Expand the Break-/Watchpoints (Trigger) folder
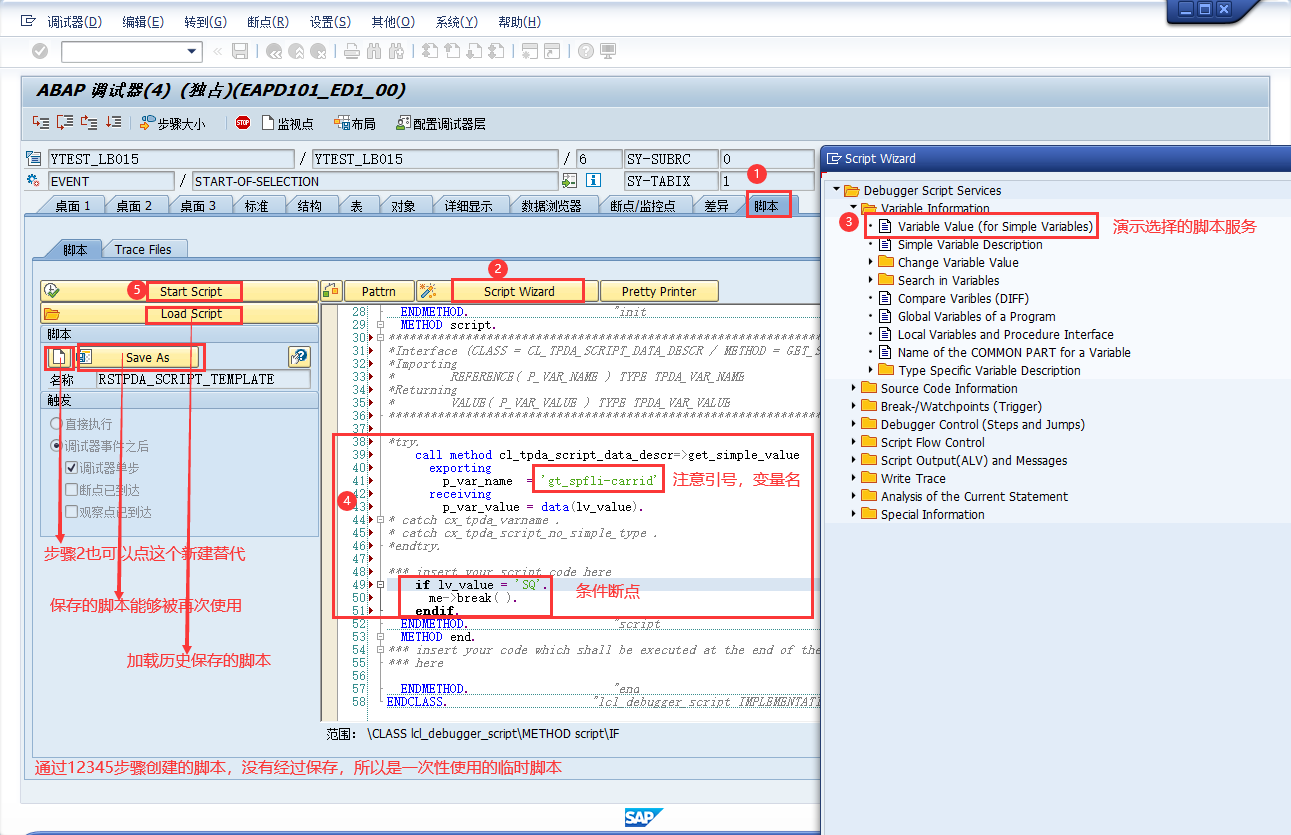 853,406
